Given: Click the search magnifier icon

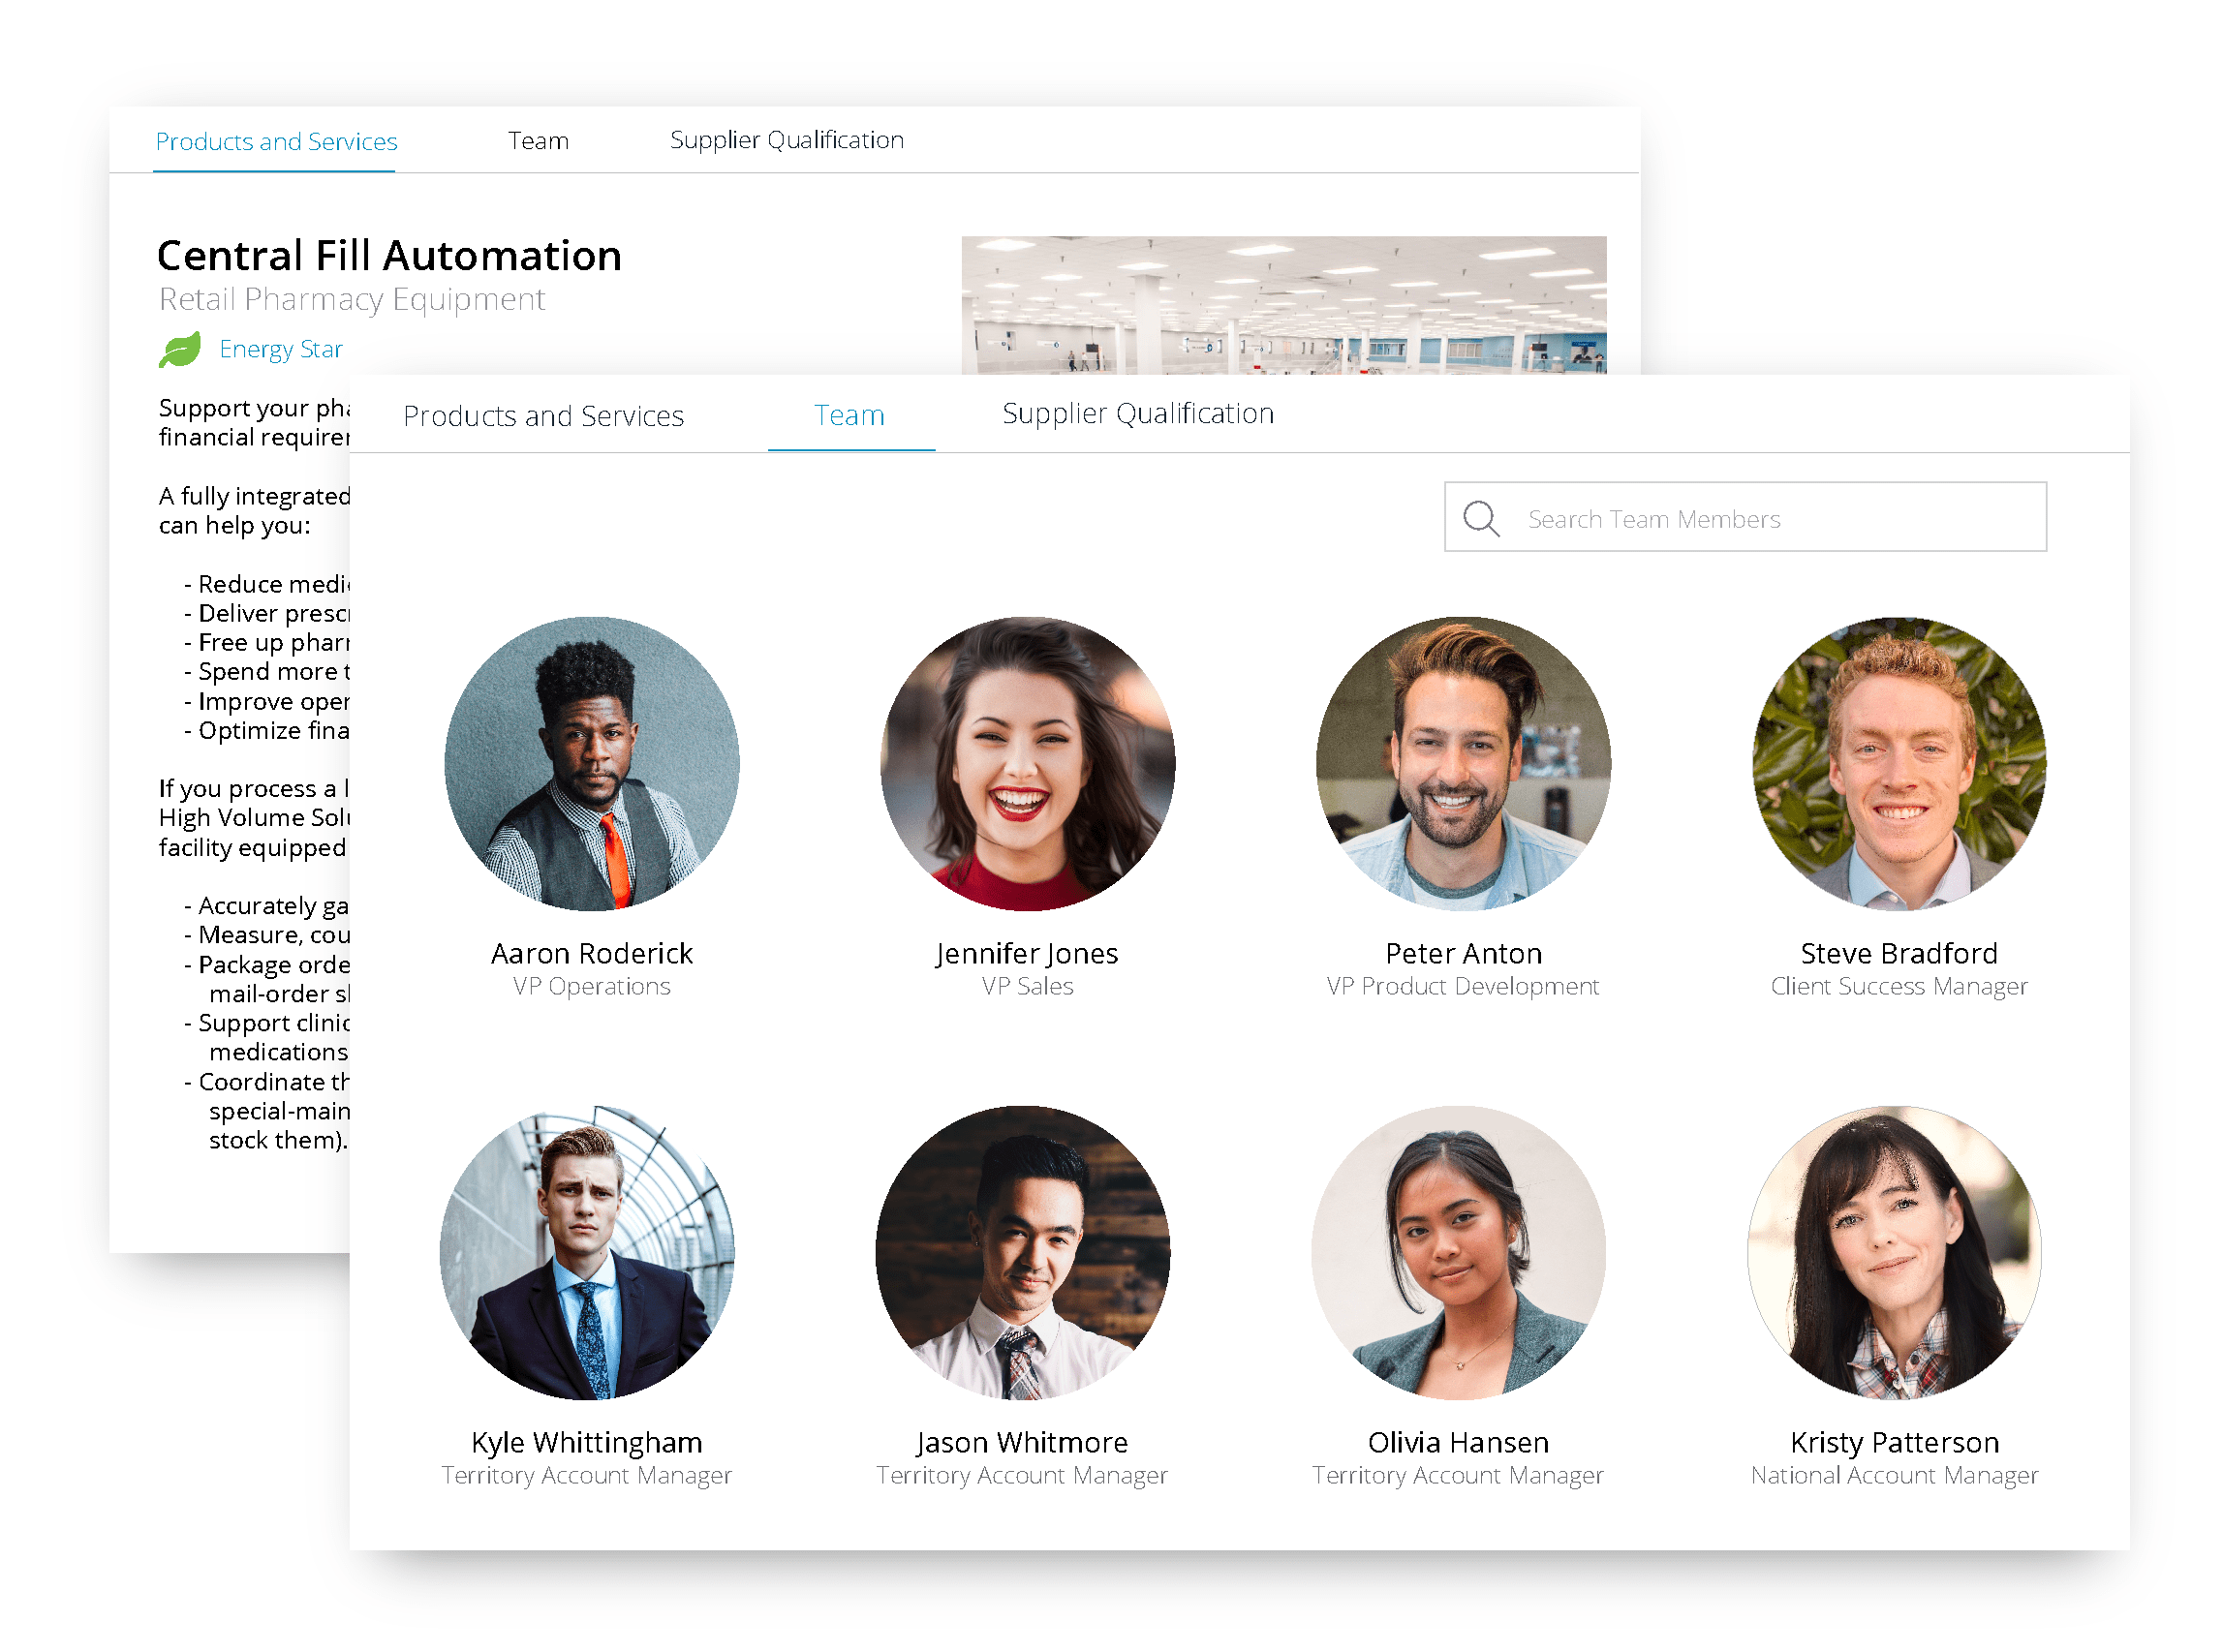Looking at the screenshot, I should 1480,518.
